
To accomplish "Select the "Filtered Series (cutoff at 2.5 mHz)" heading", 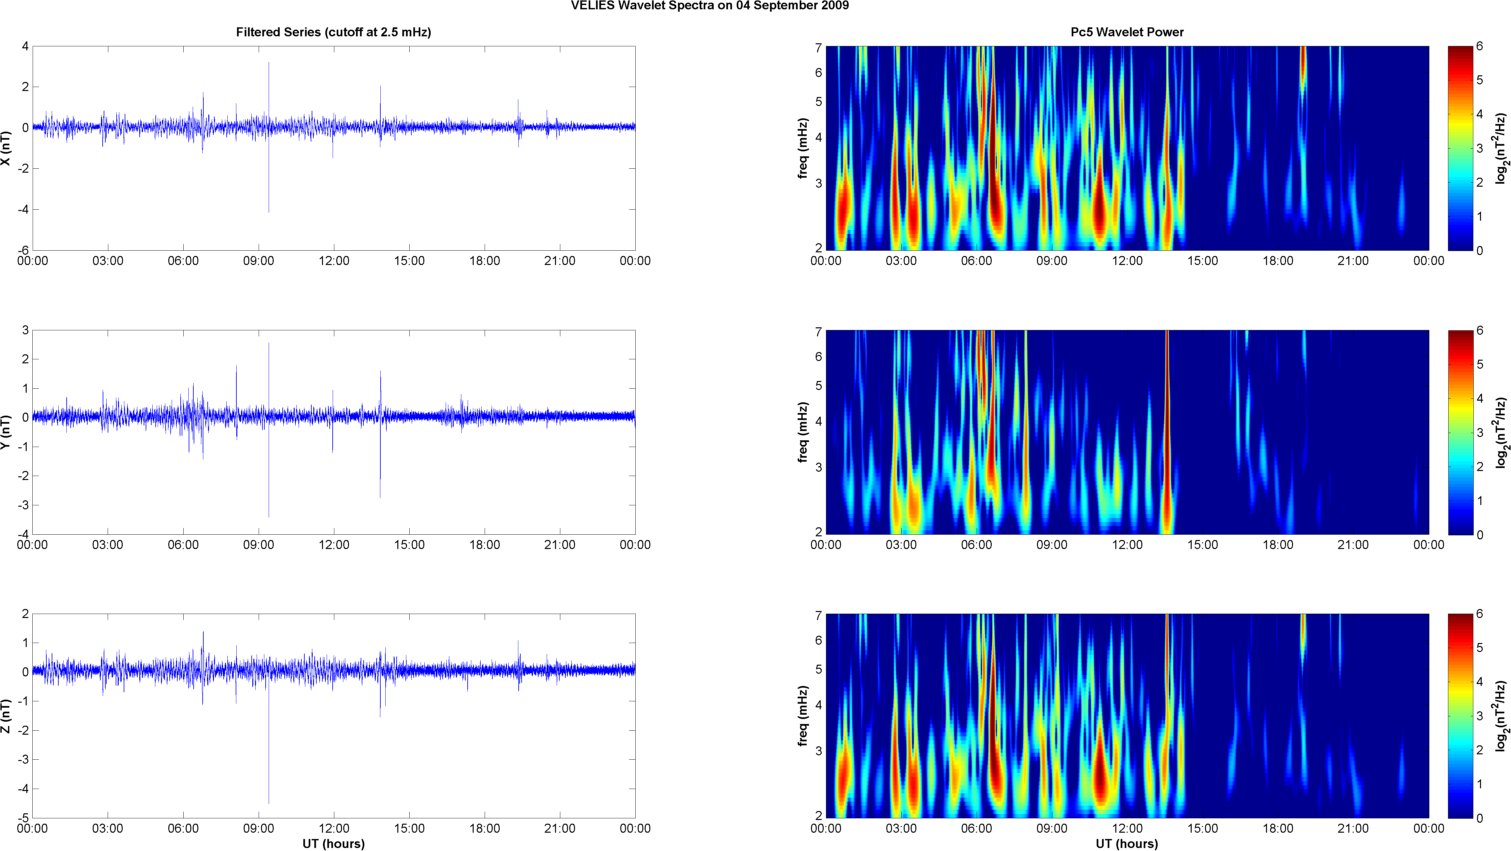I will click(334, 32).
